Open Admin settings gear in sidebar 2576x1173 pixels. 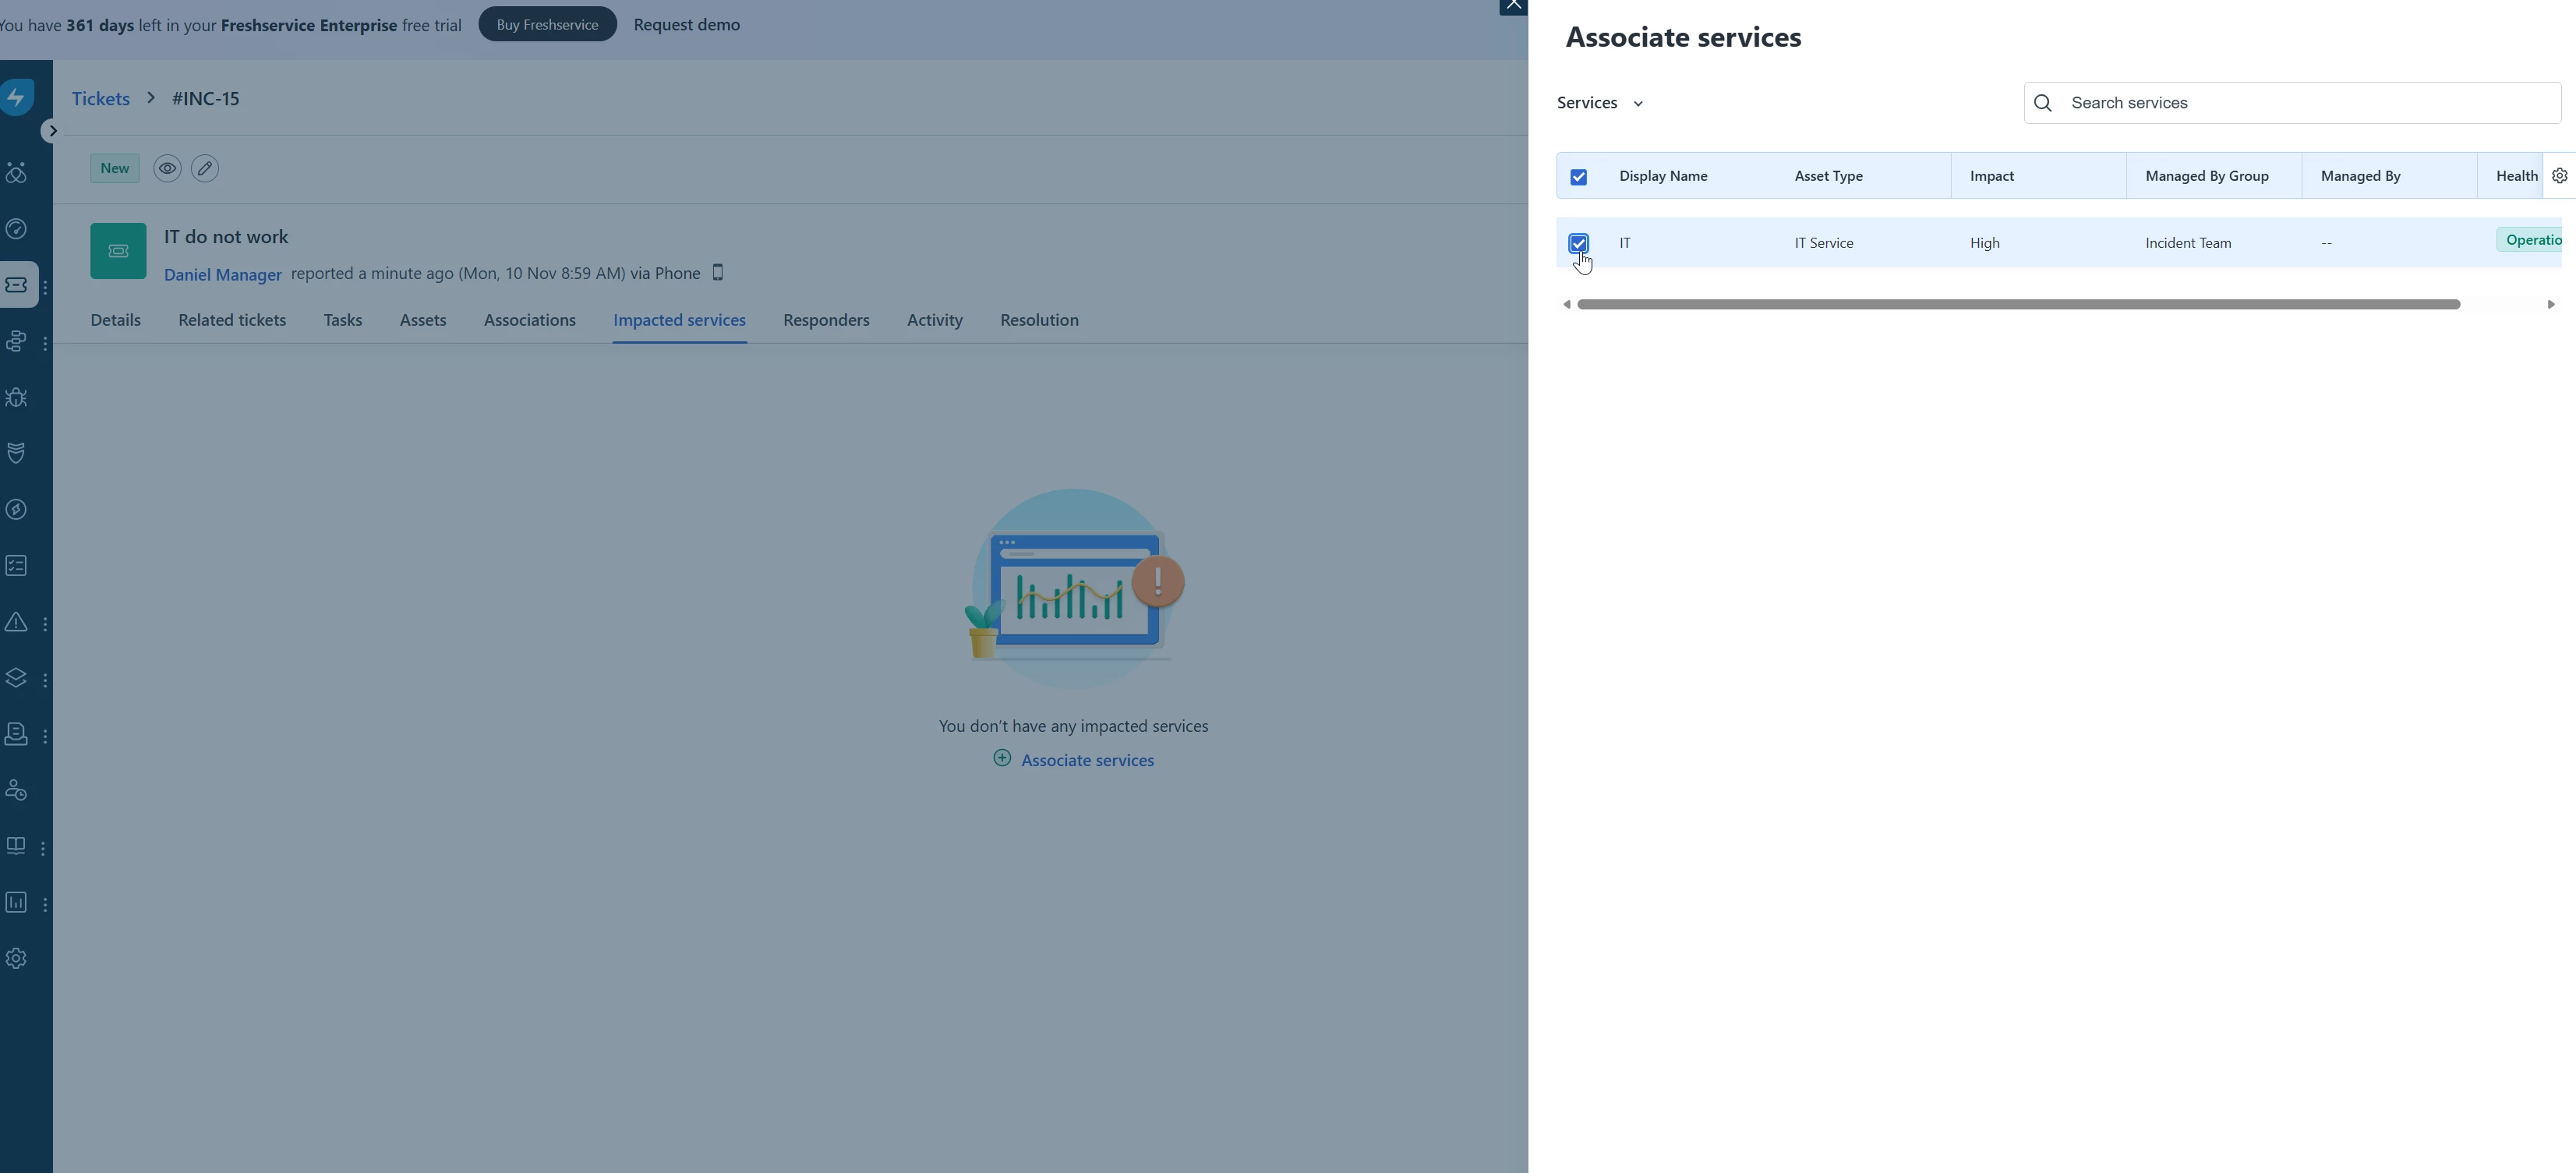coord(17,958)
